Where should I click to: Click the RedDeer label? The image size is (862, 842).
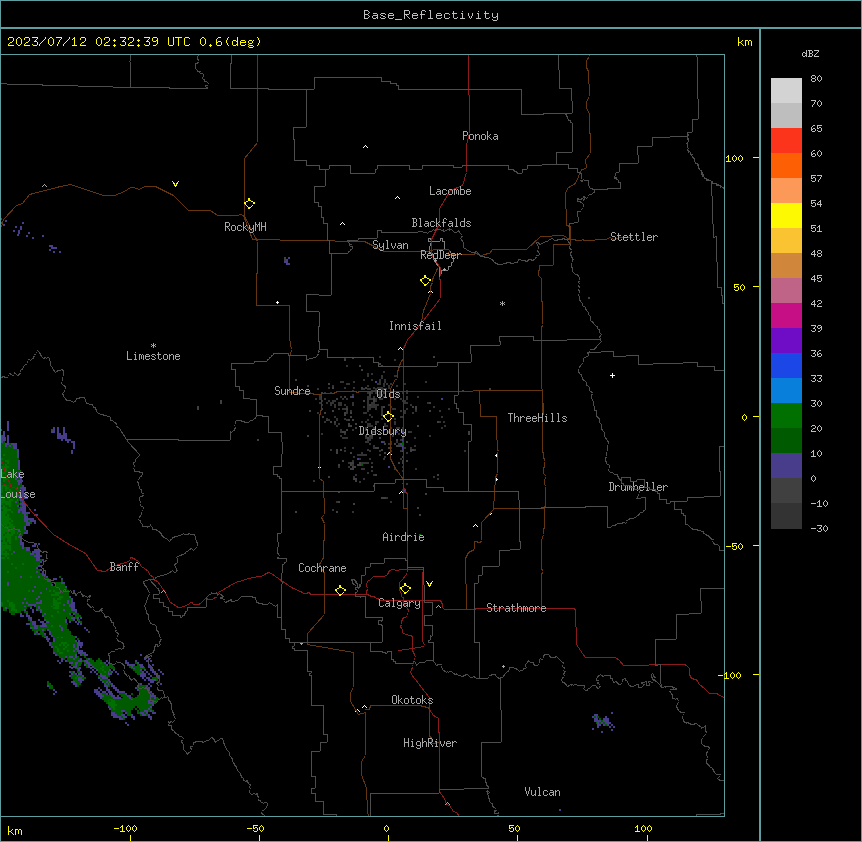click(440, 255)
